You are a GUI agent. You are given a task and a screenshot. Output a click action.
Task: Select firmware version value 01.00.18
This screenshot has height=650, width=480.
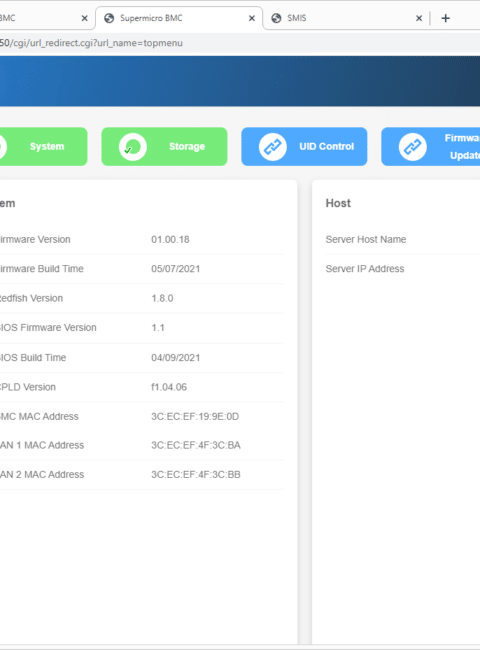click(x=170, y=240)
